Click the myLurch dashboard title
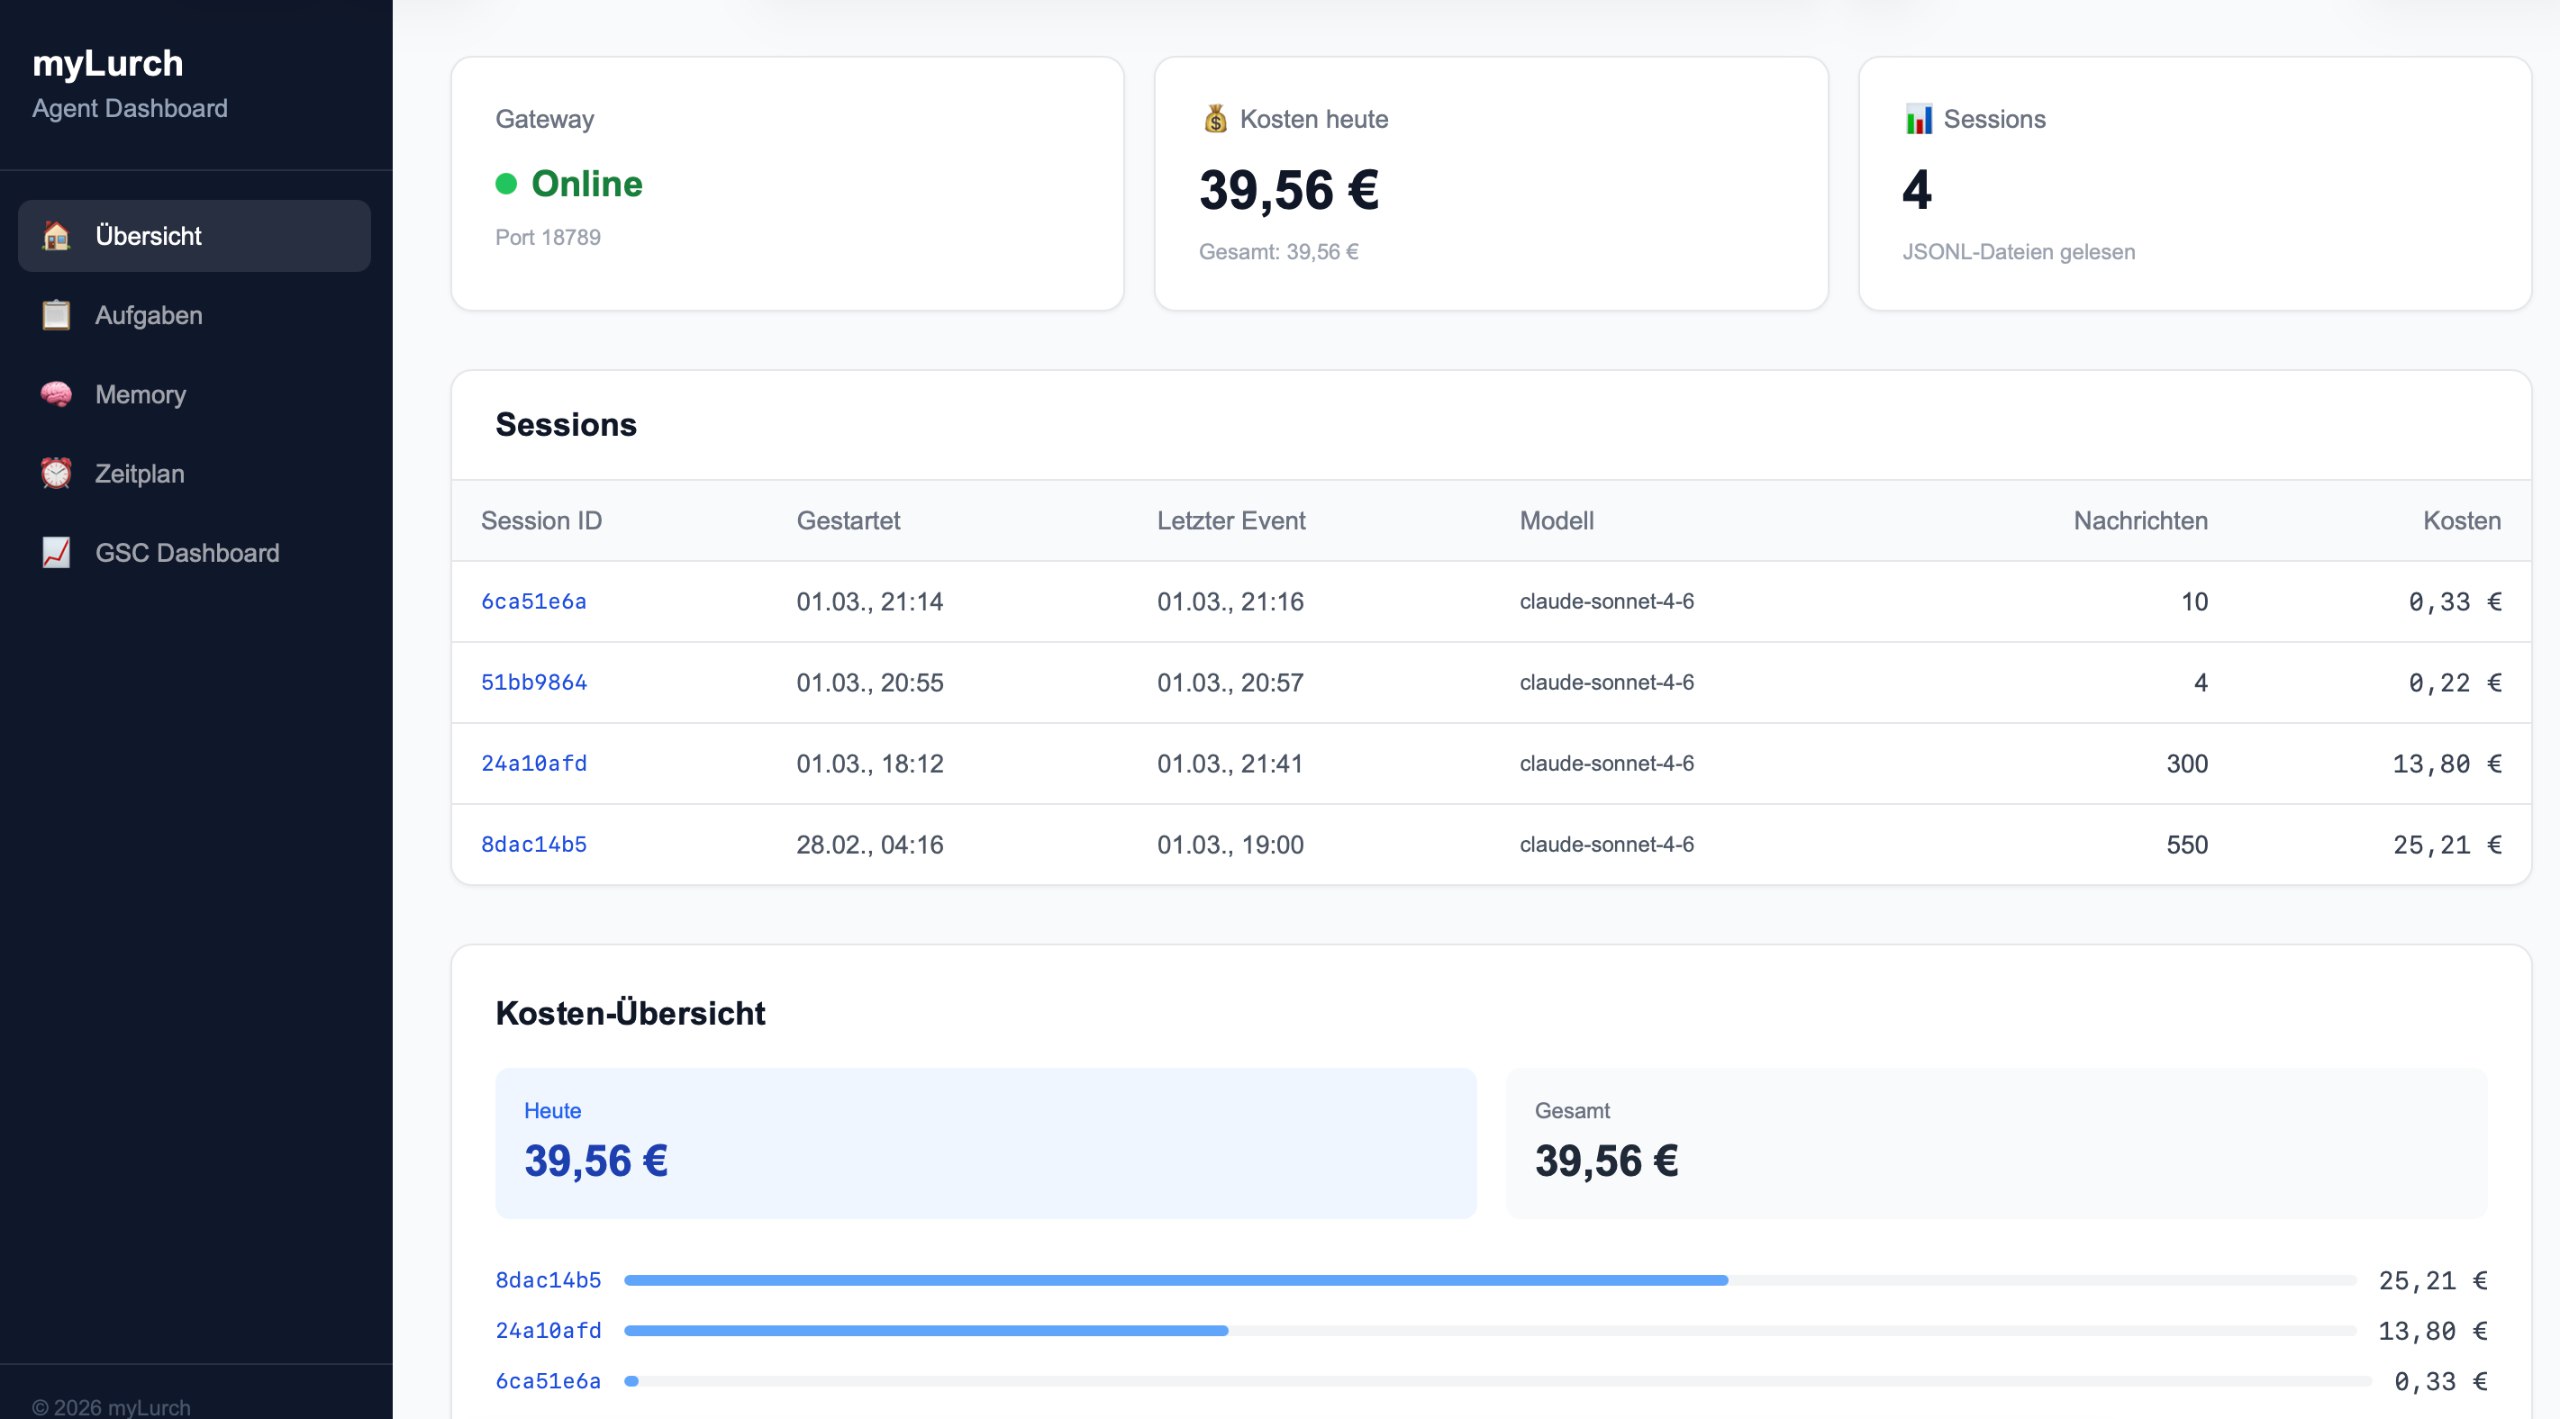 pos(109,63)
